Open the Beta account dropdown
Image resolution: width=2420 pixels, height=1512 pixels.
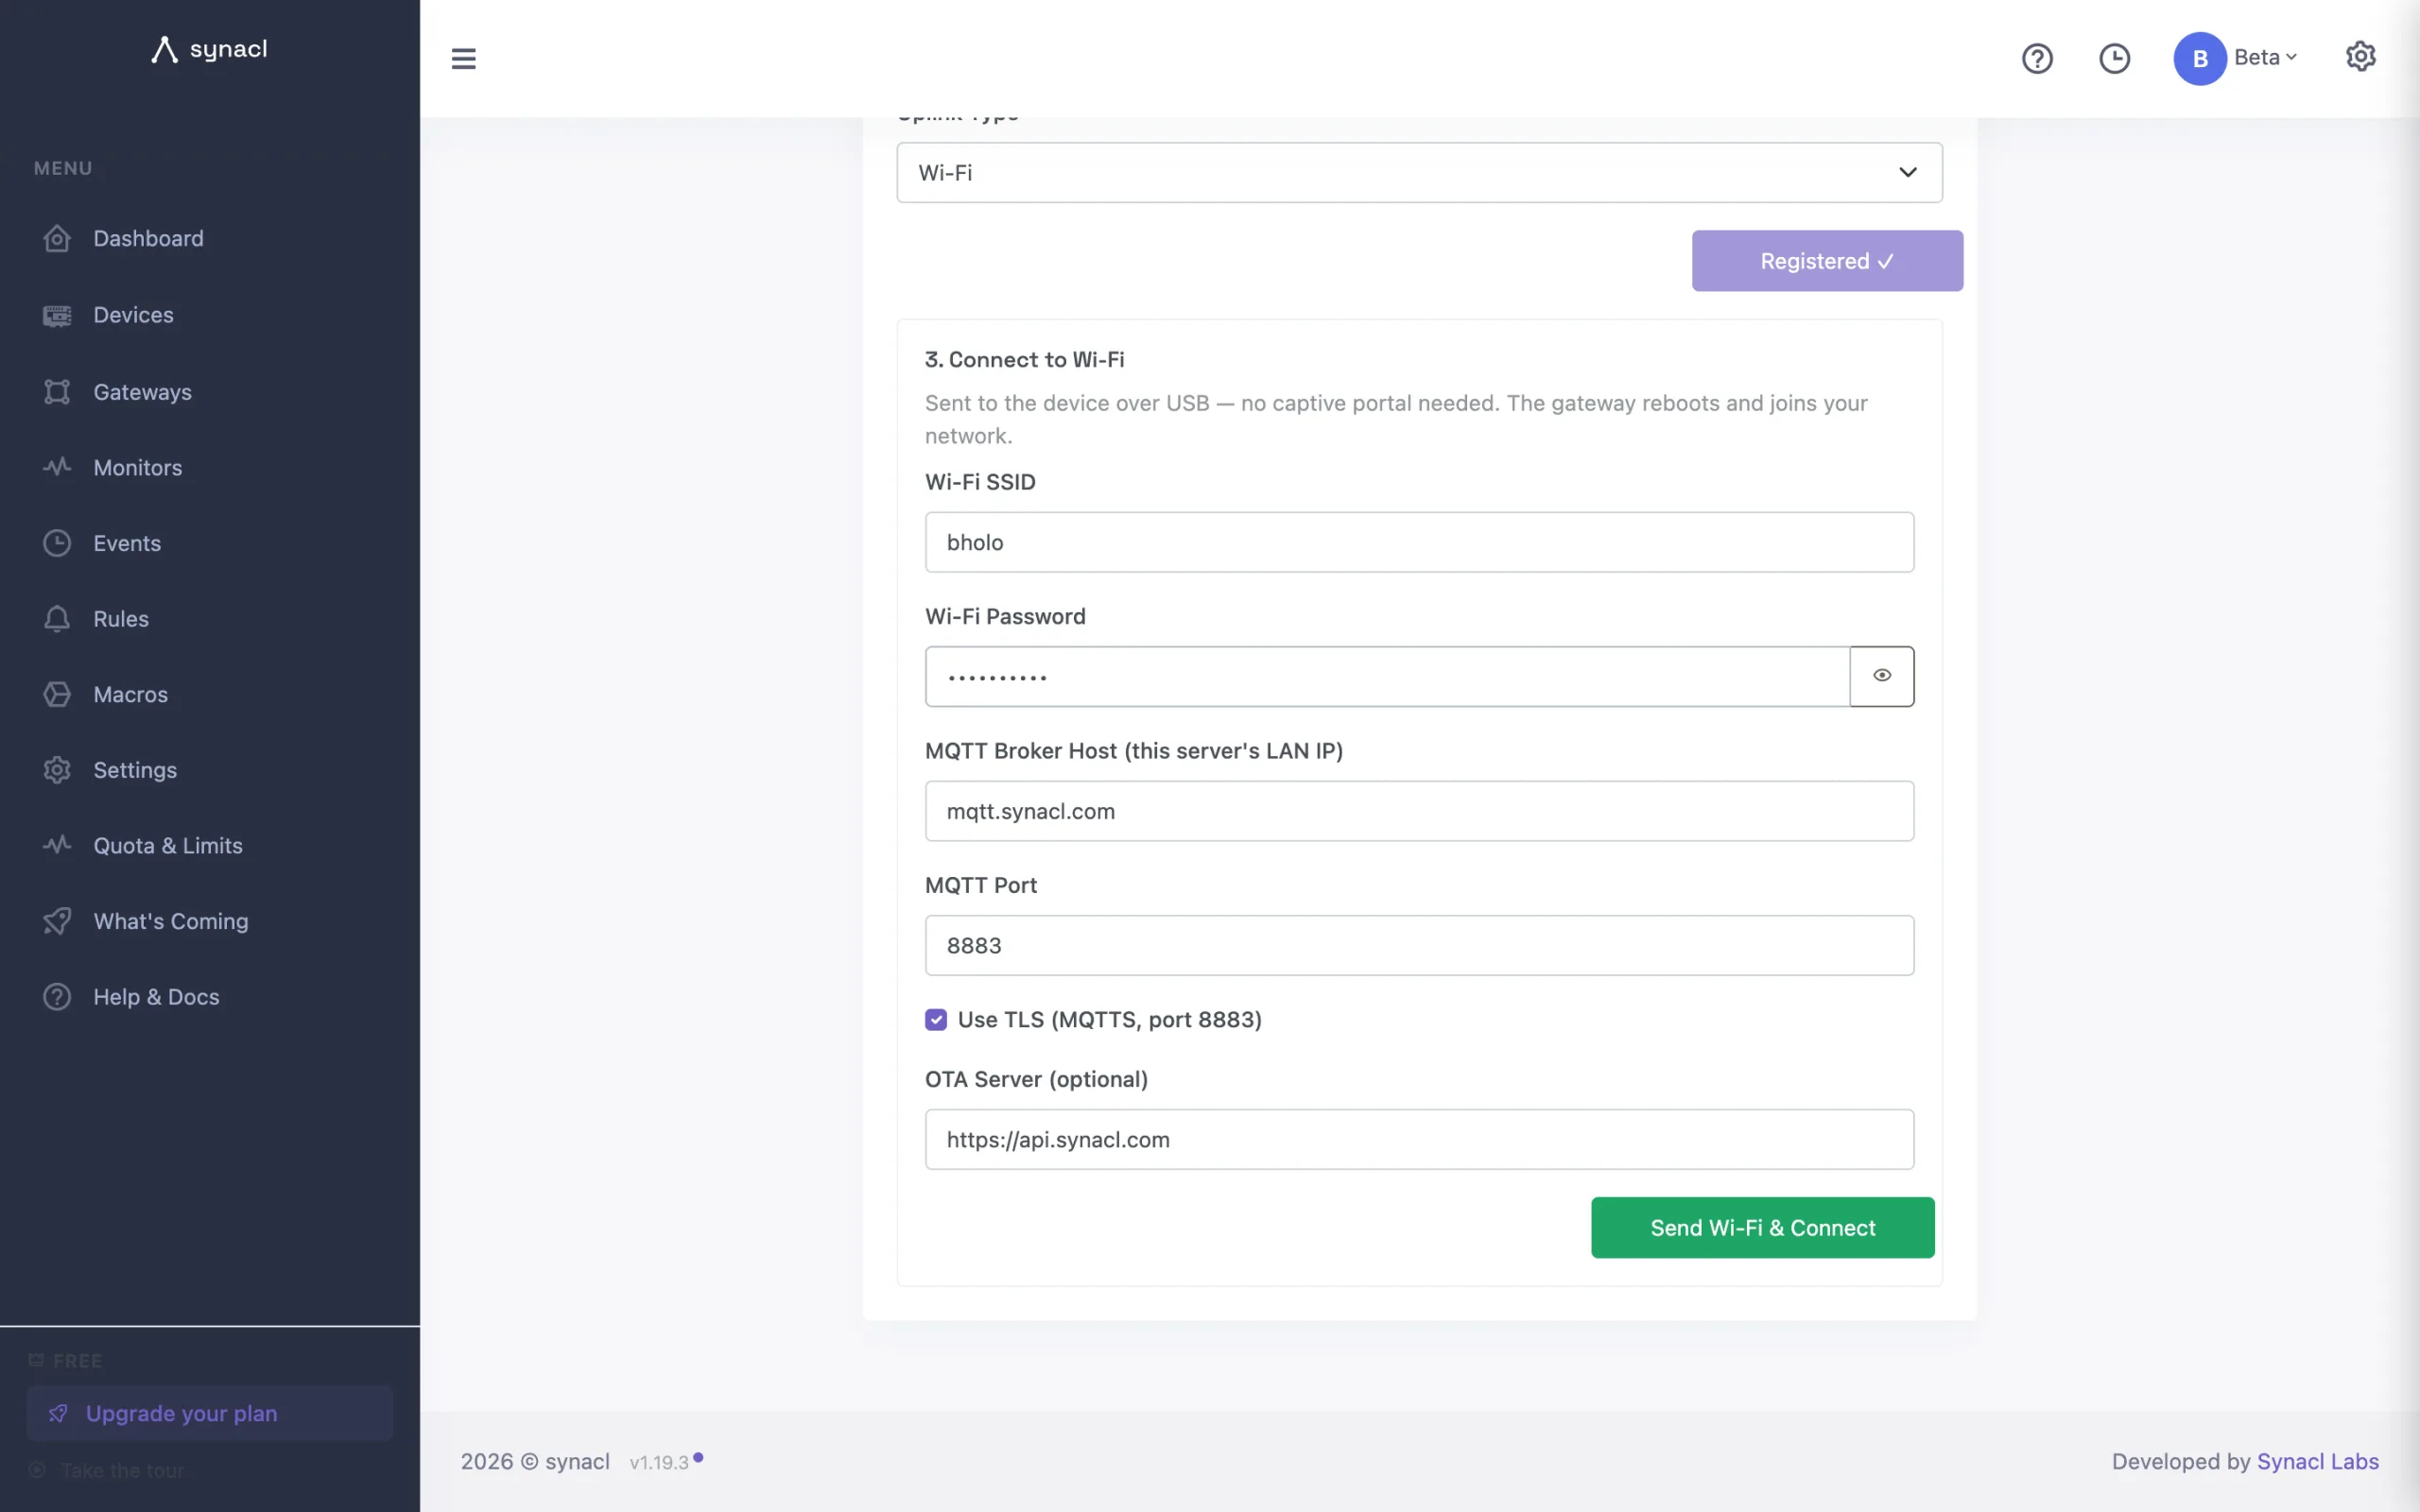click(x=2265, y=58)
